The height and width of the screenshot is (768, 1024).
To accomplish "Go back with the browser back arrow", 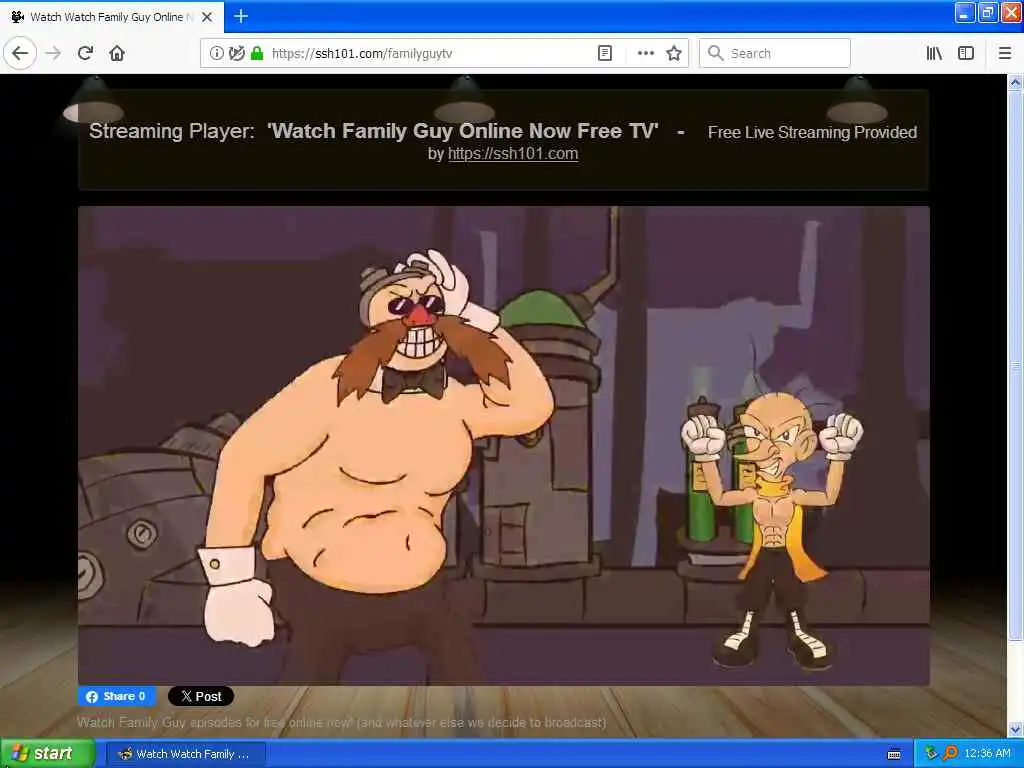I will click(x=20, y=53).
